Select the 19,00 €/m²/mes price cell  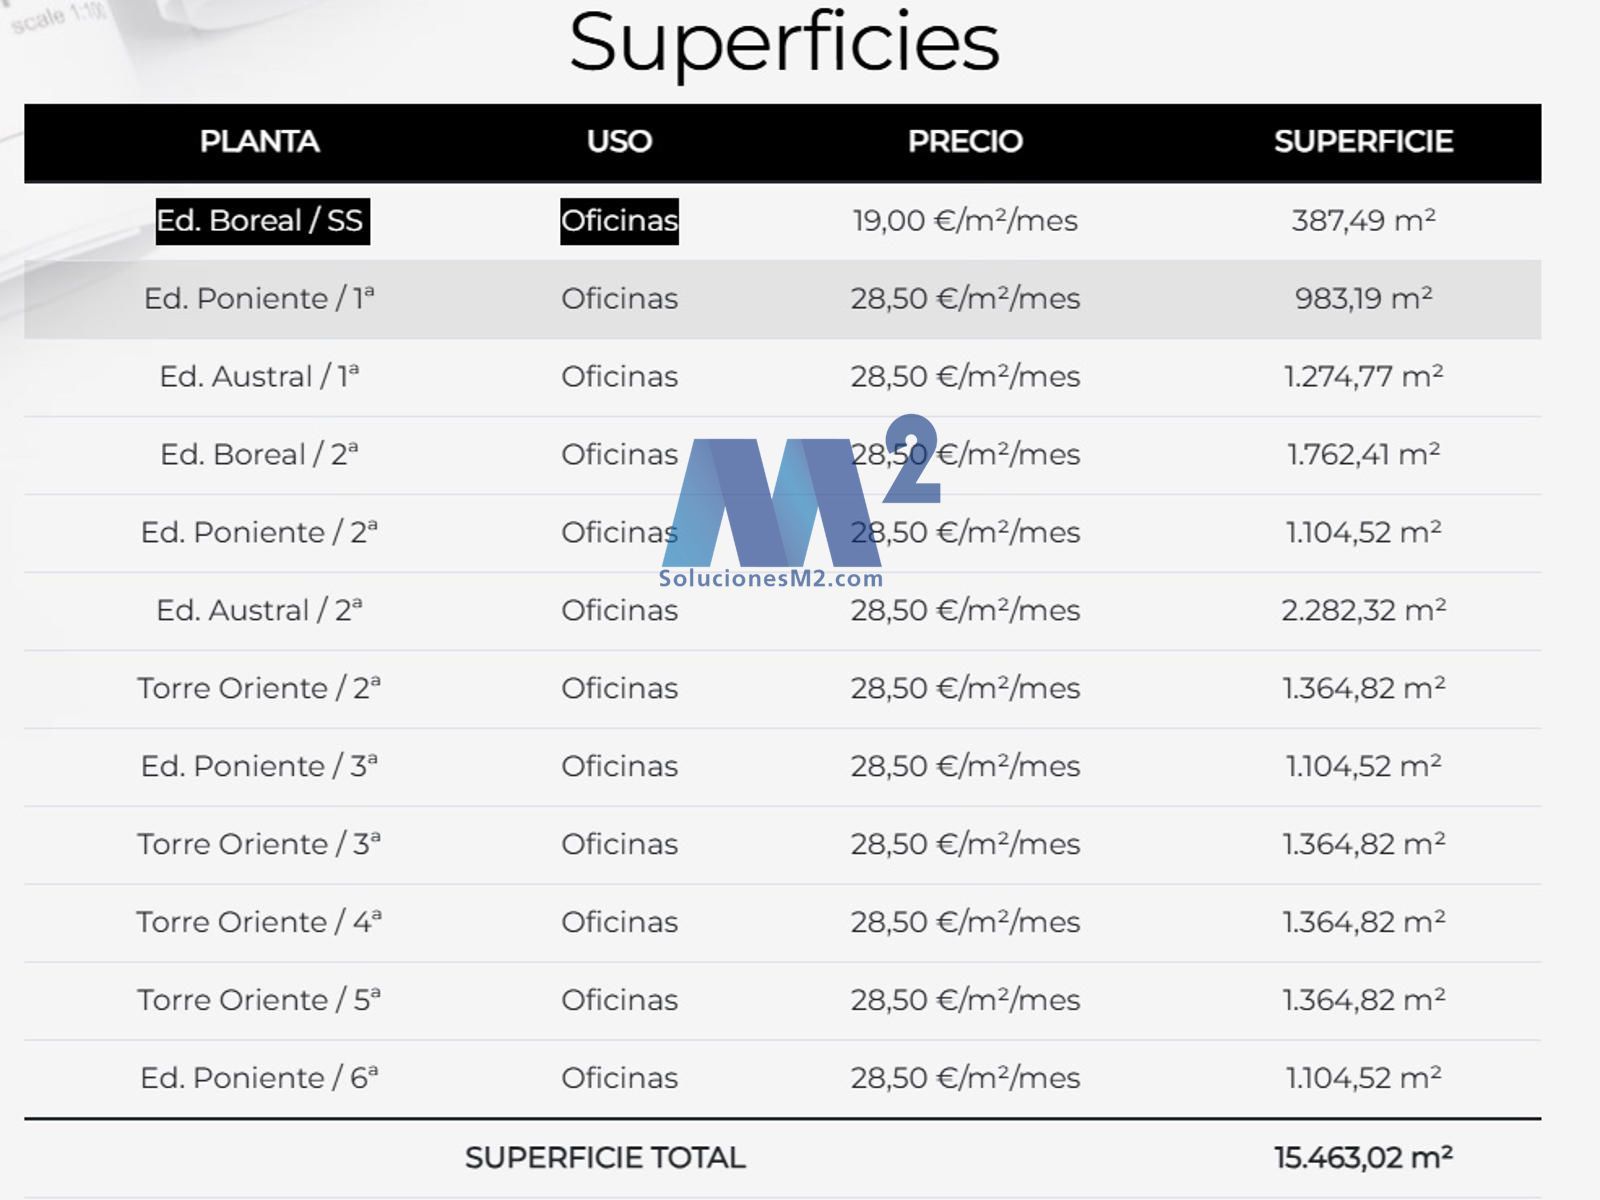965,221
